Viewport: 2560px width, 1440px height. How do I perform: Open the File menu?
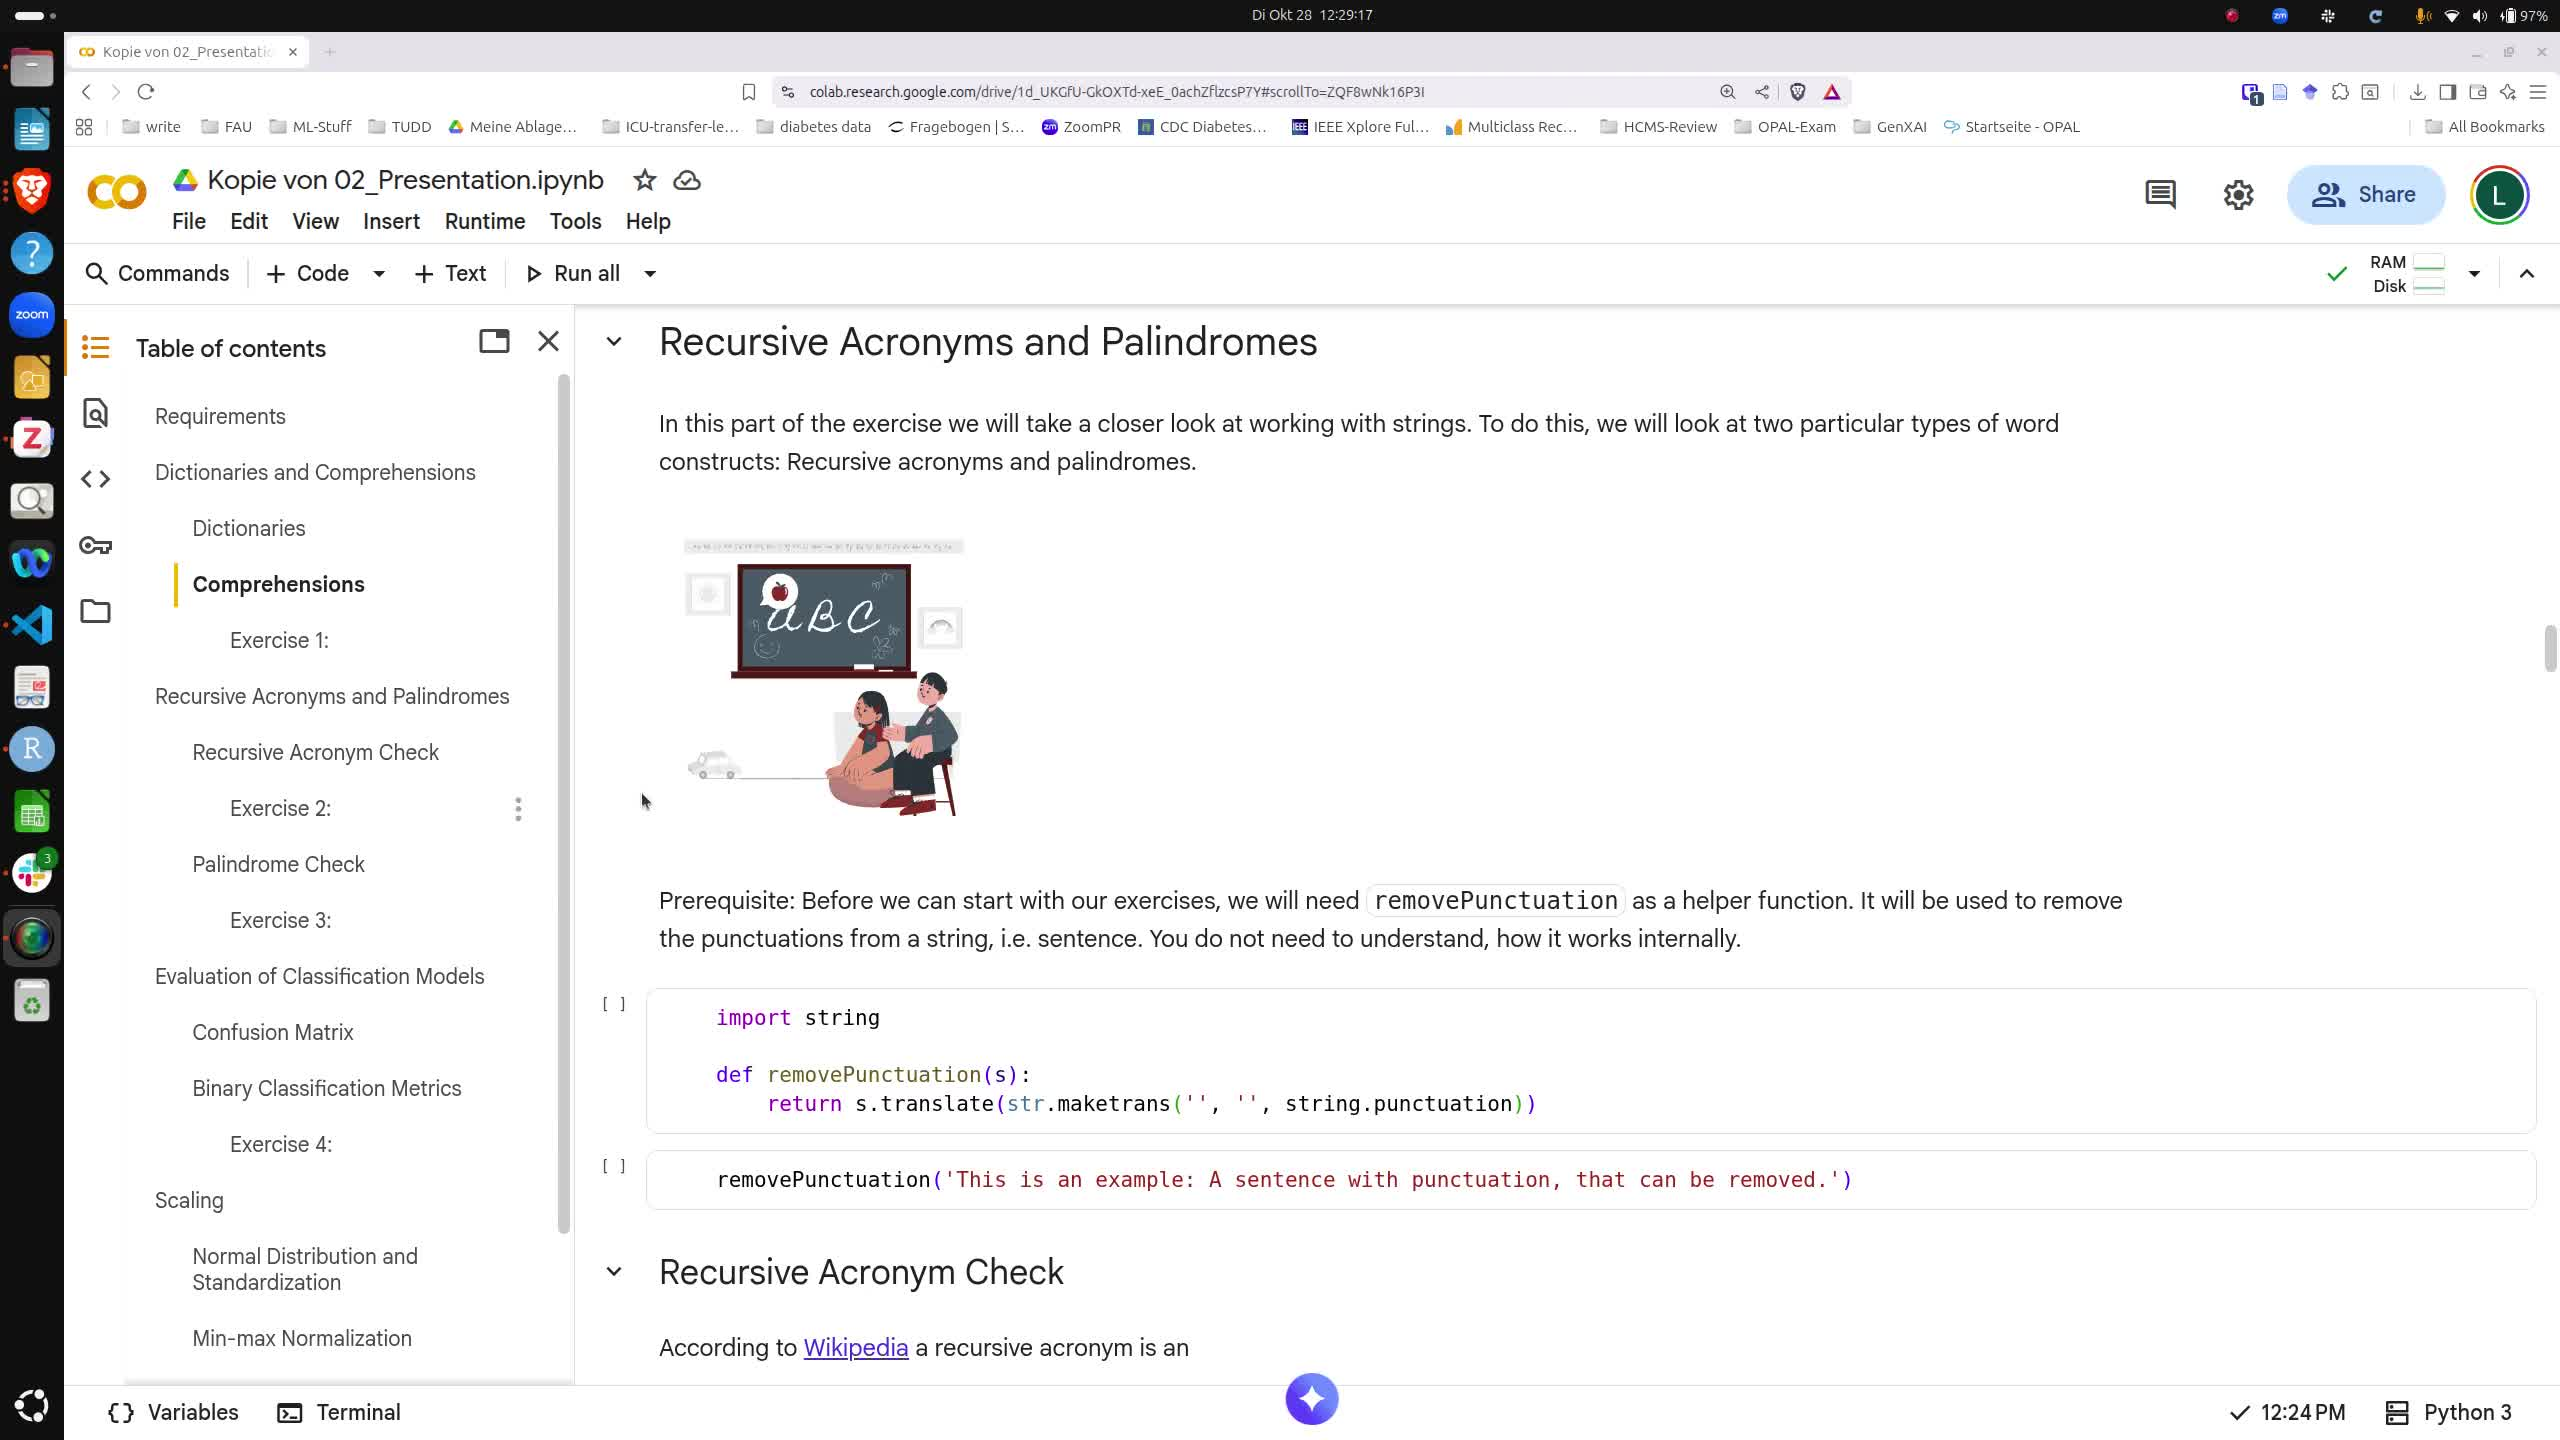[x=188, y=221]
